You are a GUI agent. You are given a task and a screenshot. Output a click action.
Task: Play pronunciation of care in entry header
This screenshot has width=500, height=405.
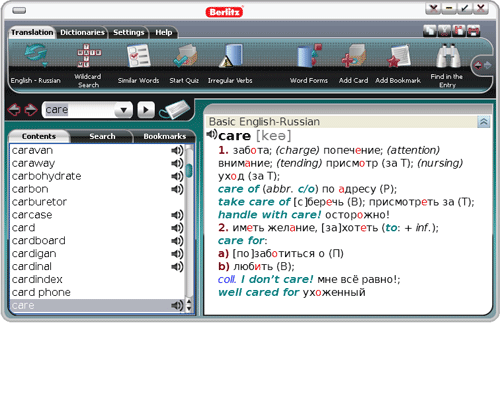(212, 134)
